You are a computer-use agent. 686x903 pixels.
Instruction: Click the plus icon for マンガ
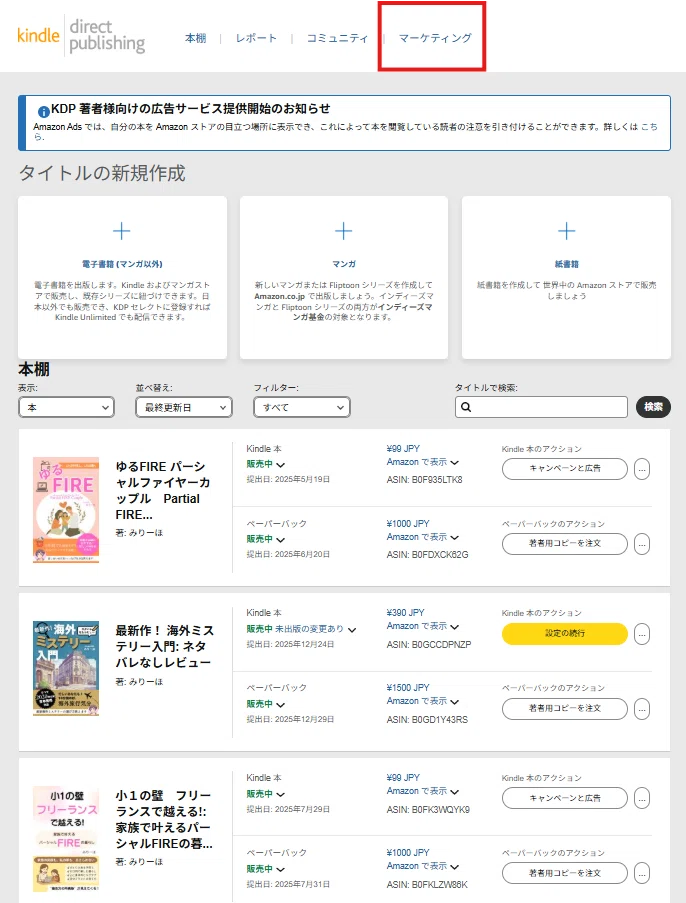pyautogui.click(x=343, y=231)
